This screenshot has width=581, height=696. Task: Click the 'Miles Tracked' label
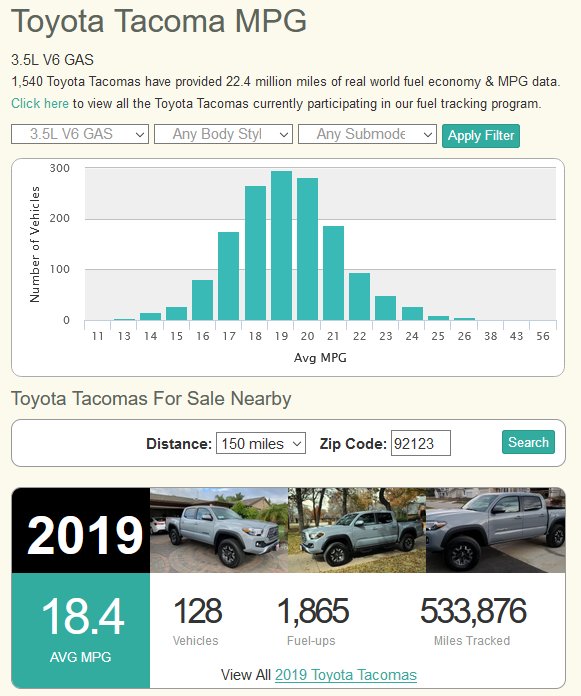[472, 641]
